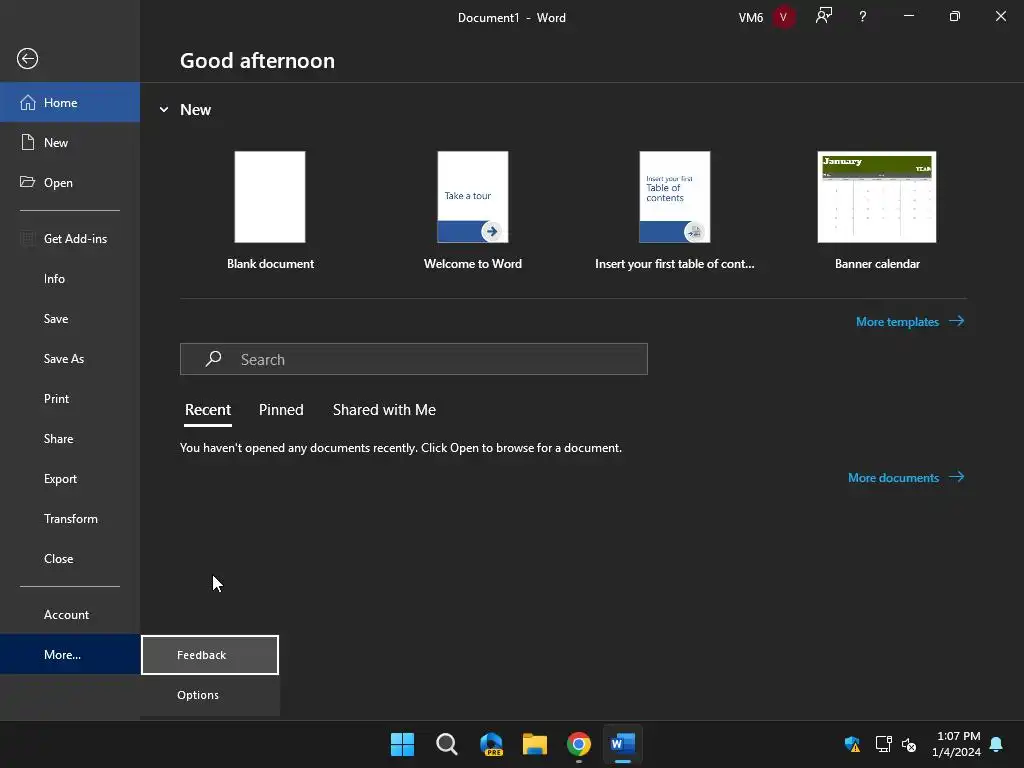Switch to the Recent tab
Screen dimensions: 1024x768
coord(208,409)
